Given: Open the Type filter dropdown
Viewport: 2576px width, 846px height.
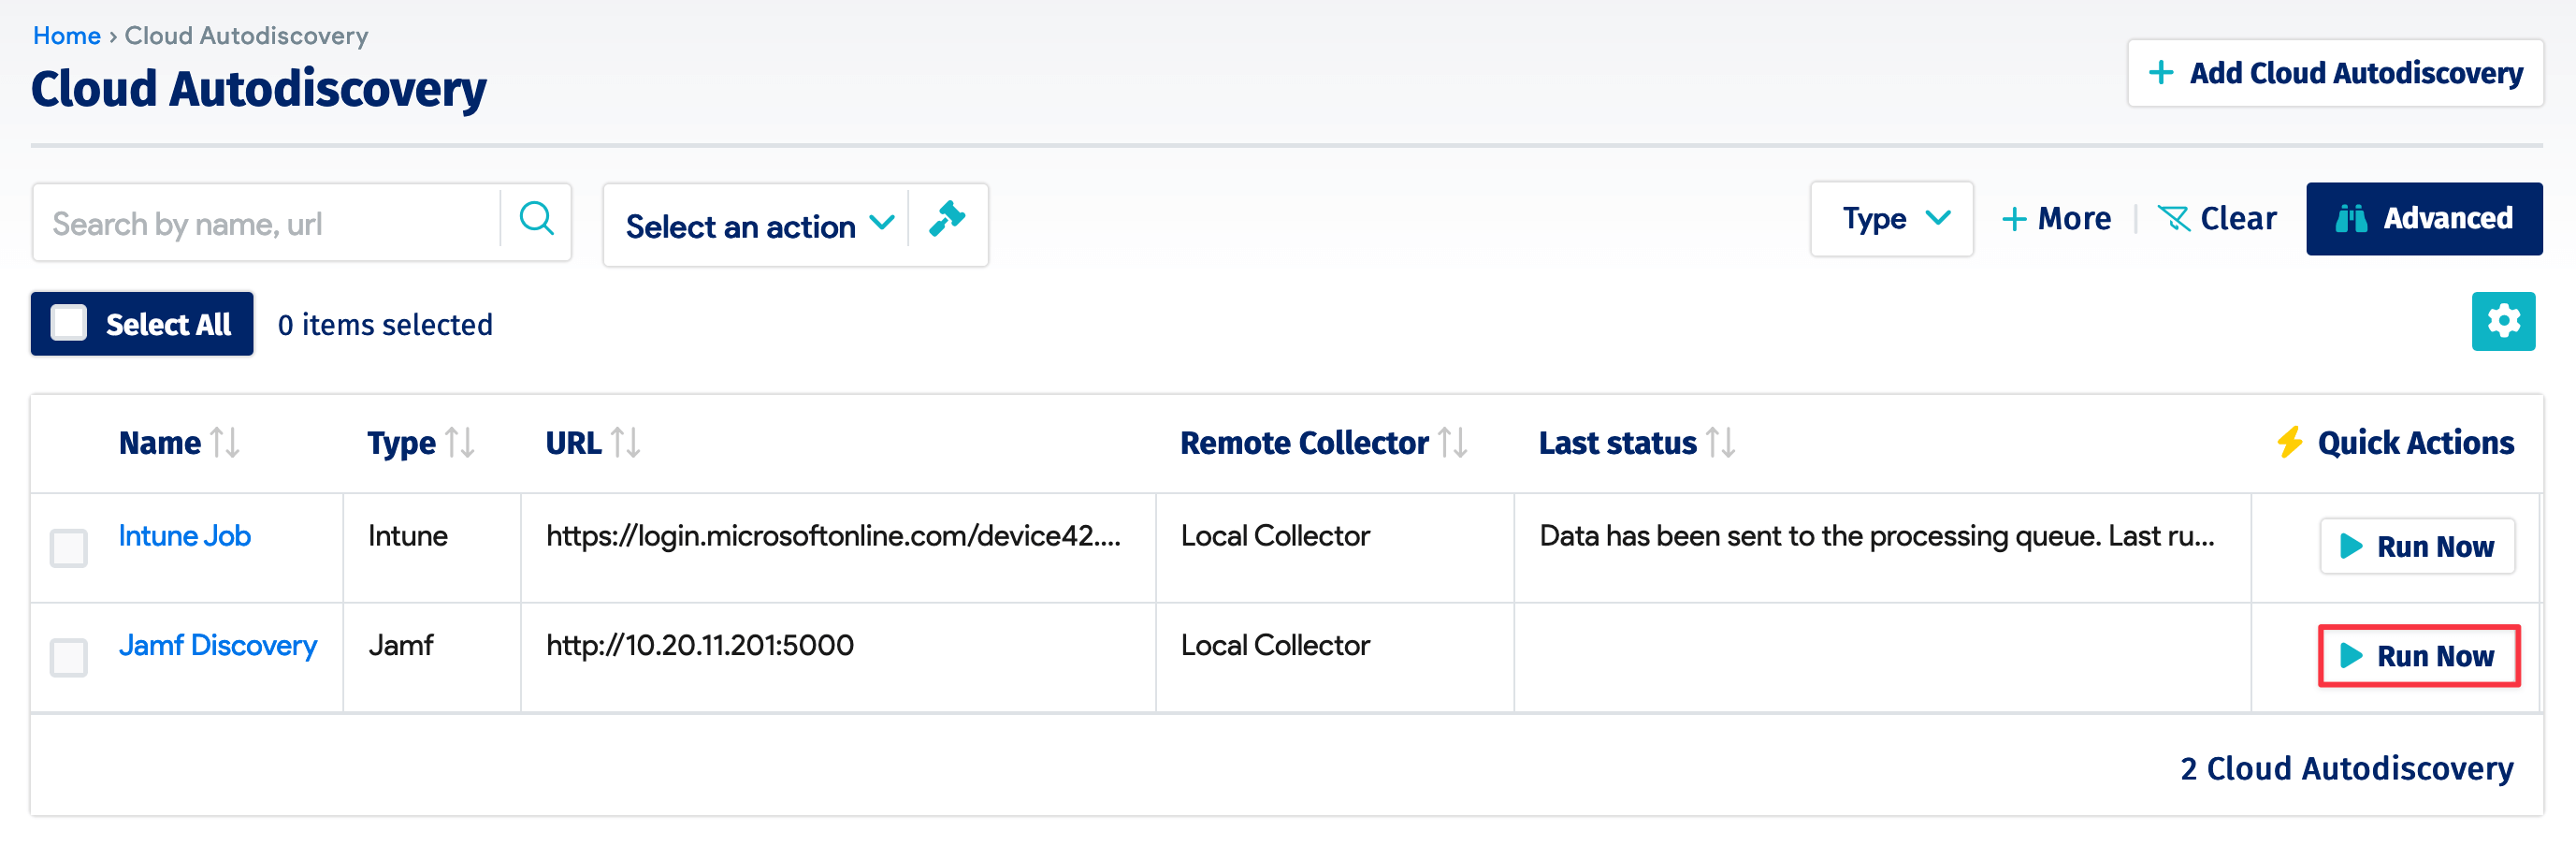Looking at the screenshot, I should pos(1891,219).
